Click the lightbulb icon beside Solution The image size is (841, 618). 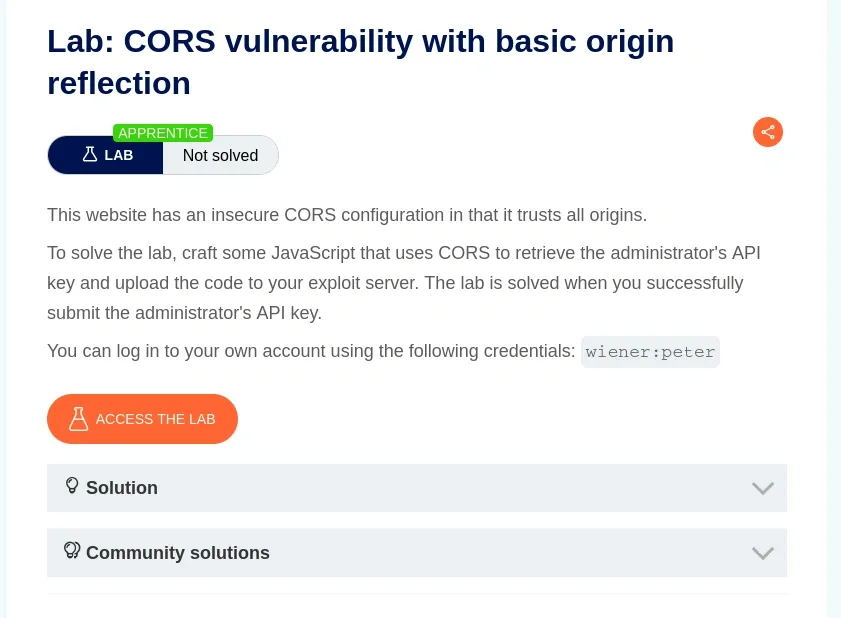[x=72, y=486]
